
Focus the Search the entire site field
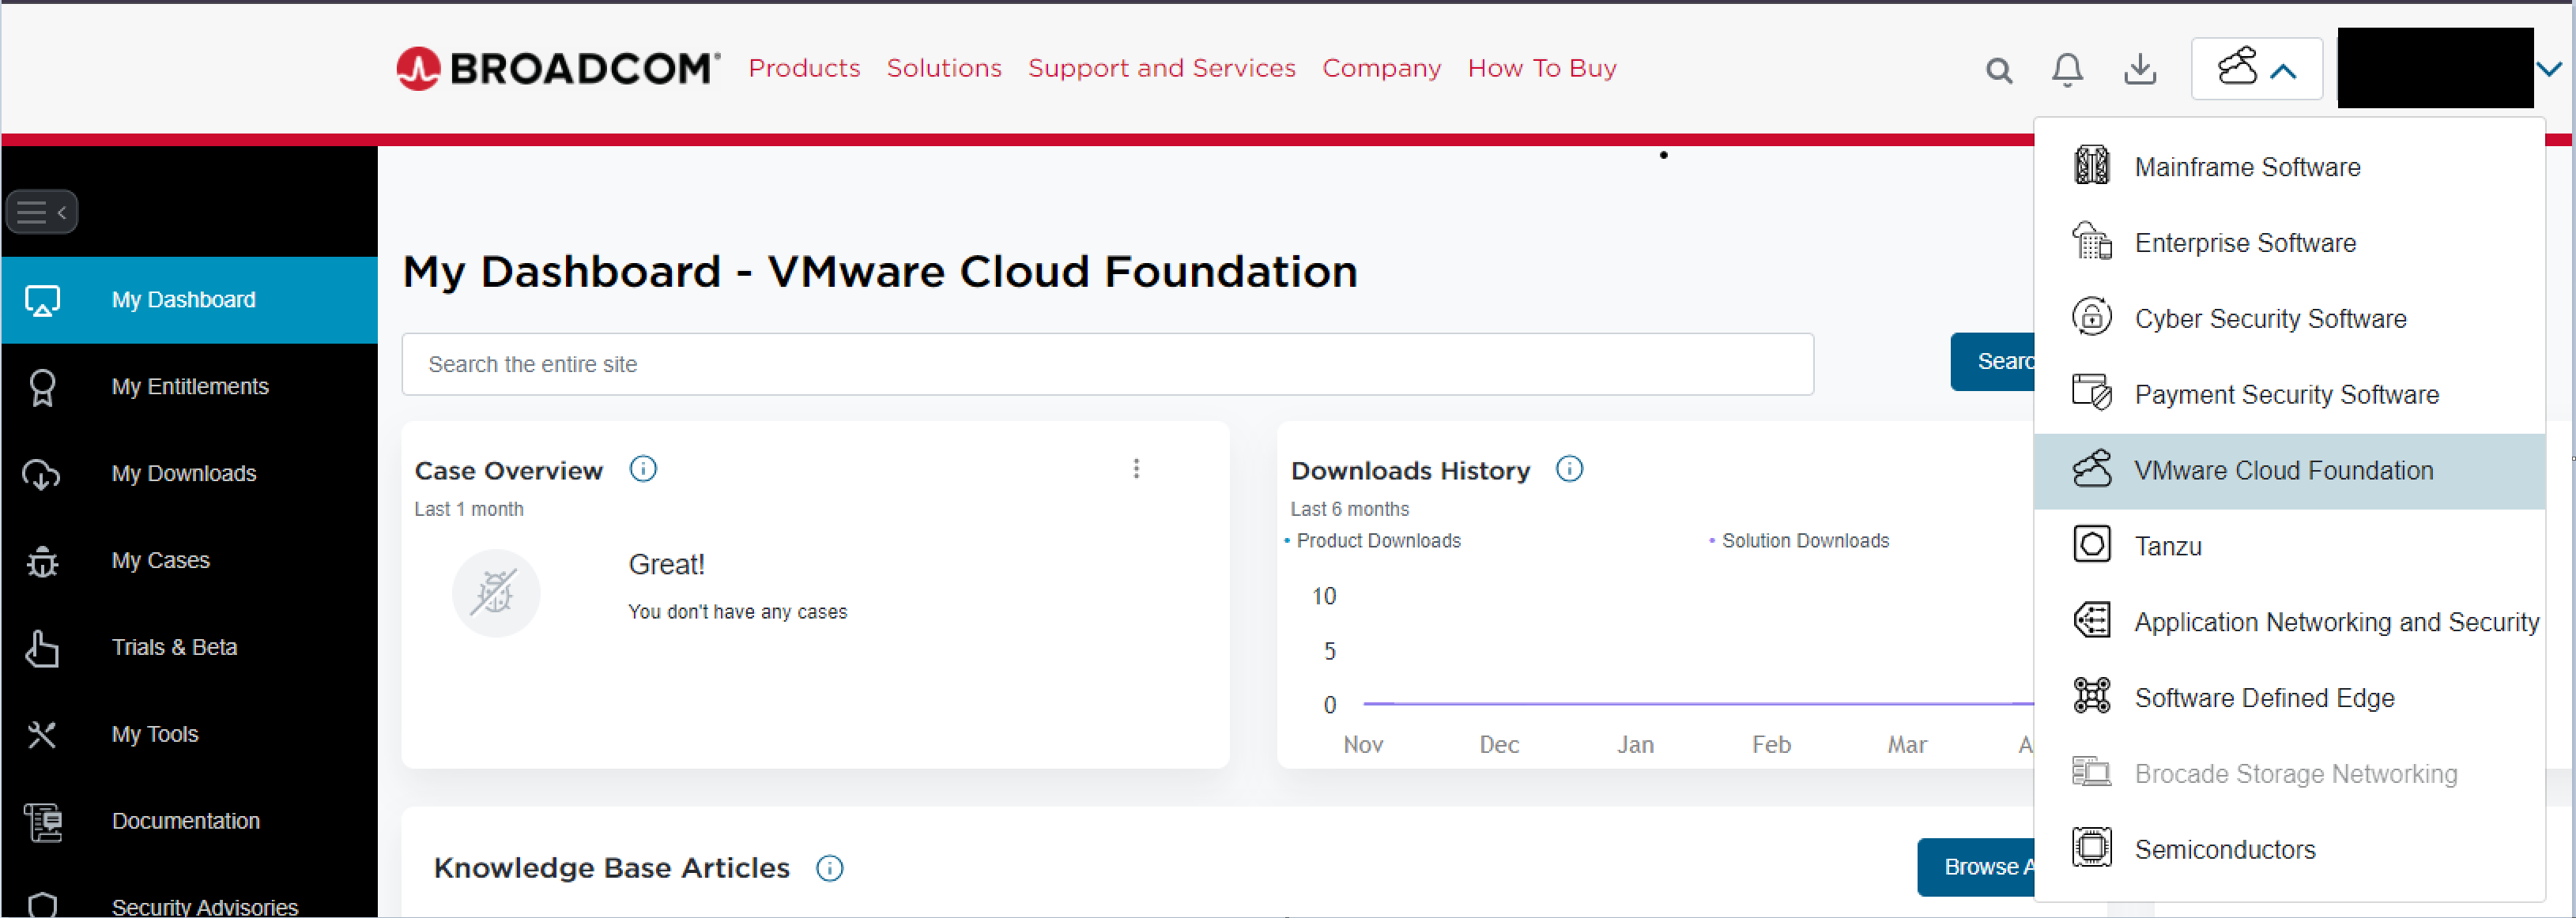click(1107, 364)
